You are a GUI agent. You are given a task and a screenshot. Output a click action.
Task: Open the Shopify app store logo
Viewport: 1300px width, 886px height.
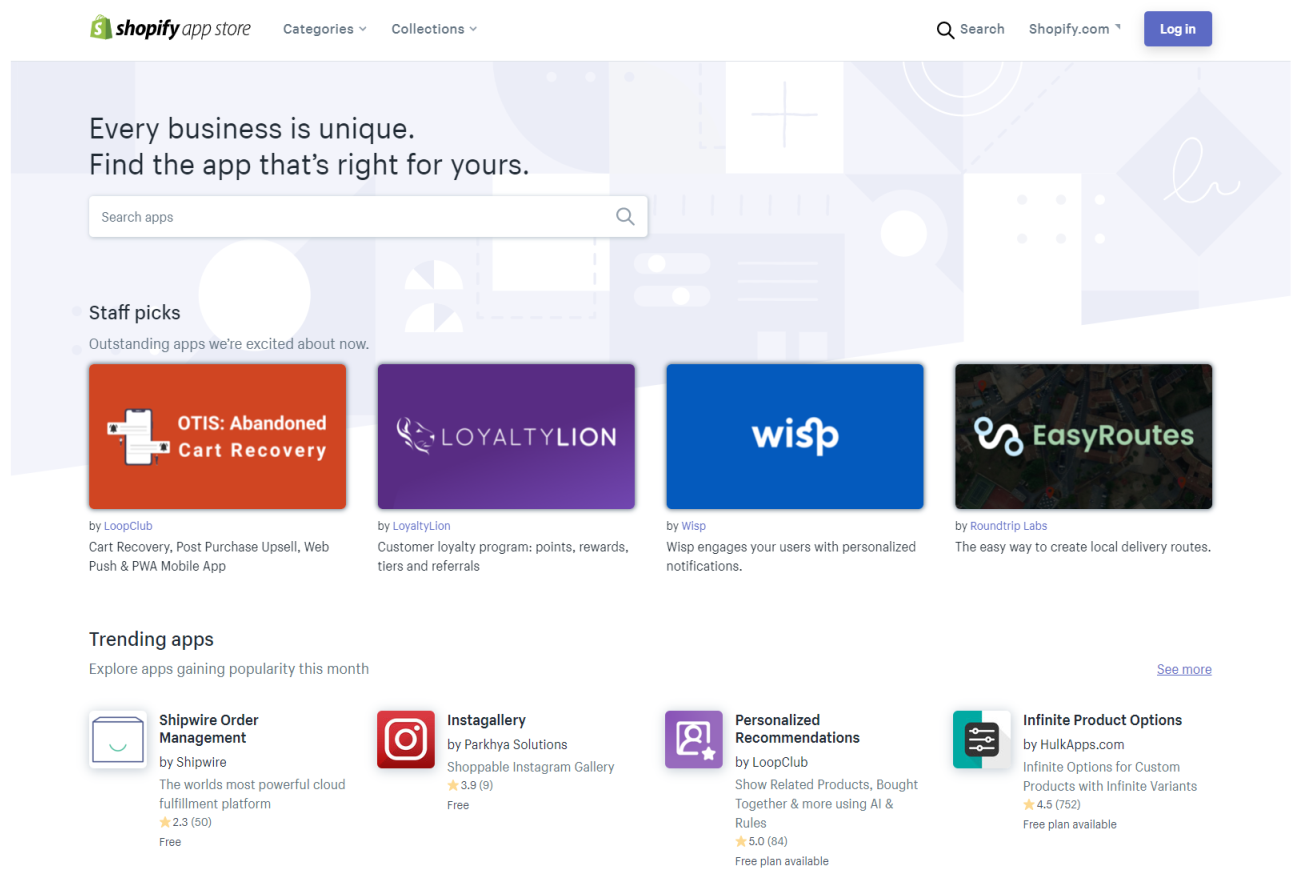[170, 28]
